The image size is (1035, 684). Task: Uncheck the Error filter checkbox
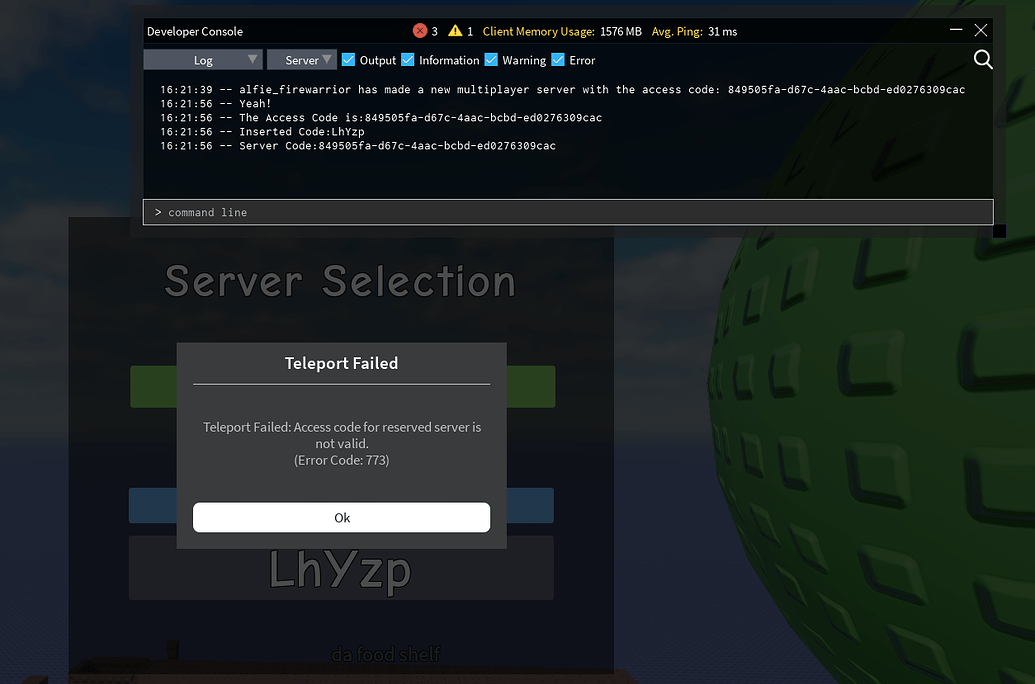[557, 60]
